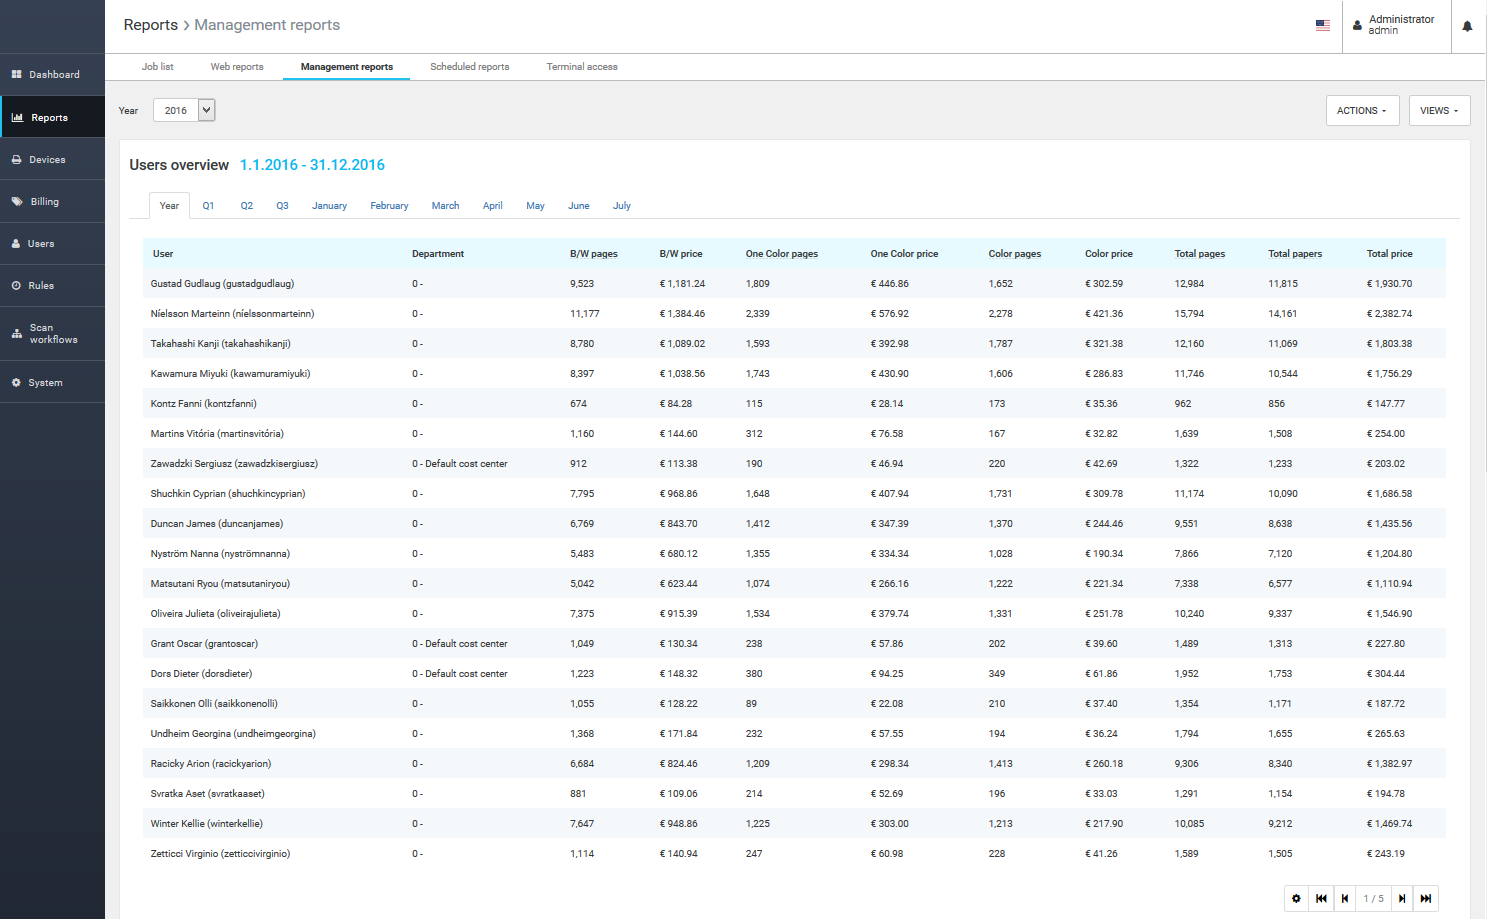Open the VIEWS dropdown menu
The height and width of the screenshot is (919, 1487).
click(x=1438, y=111)
